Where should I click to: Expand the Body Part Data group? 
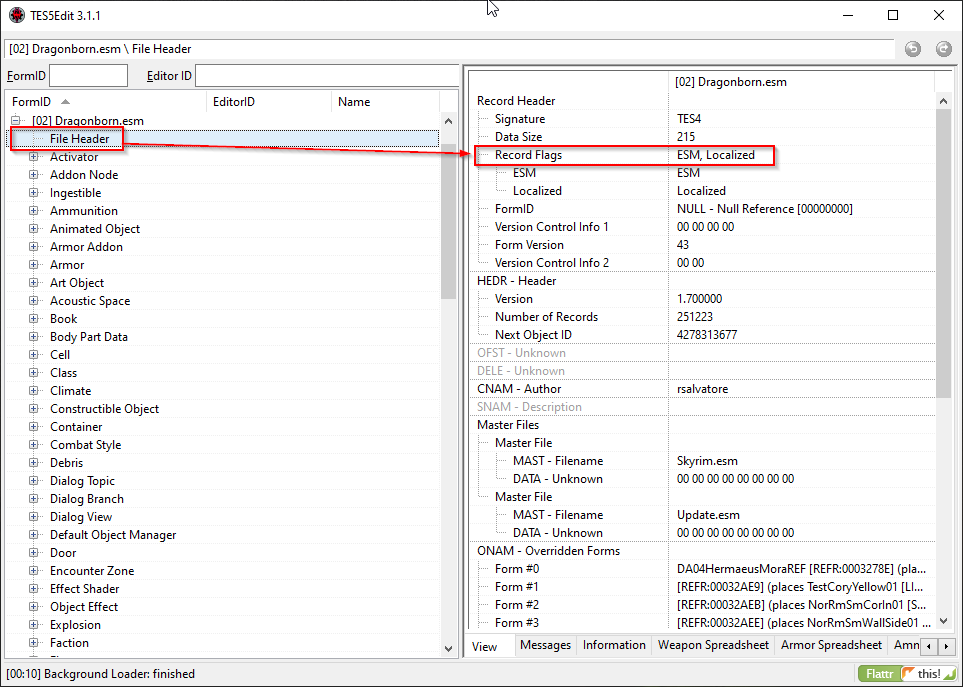click(34, 336)
